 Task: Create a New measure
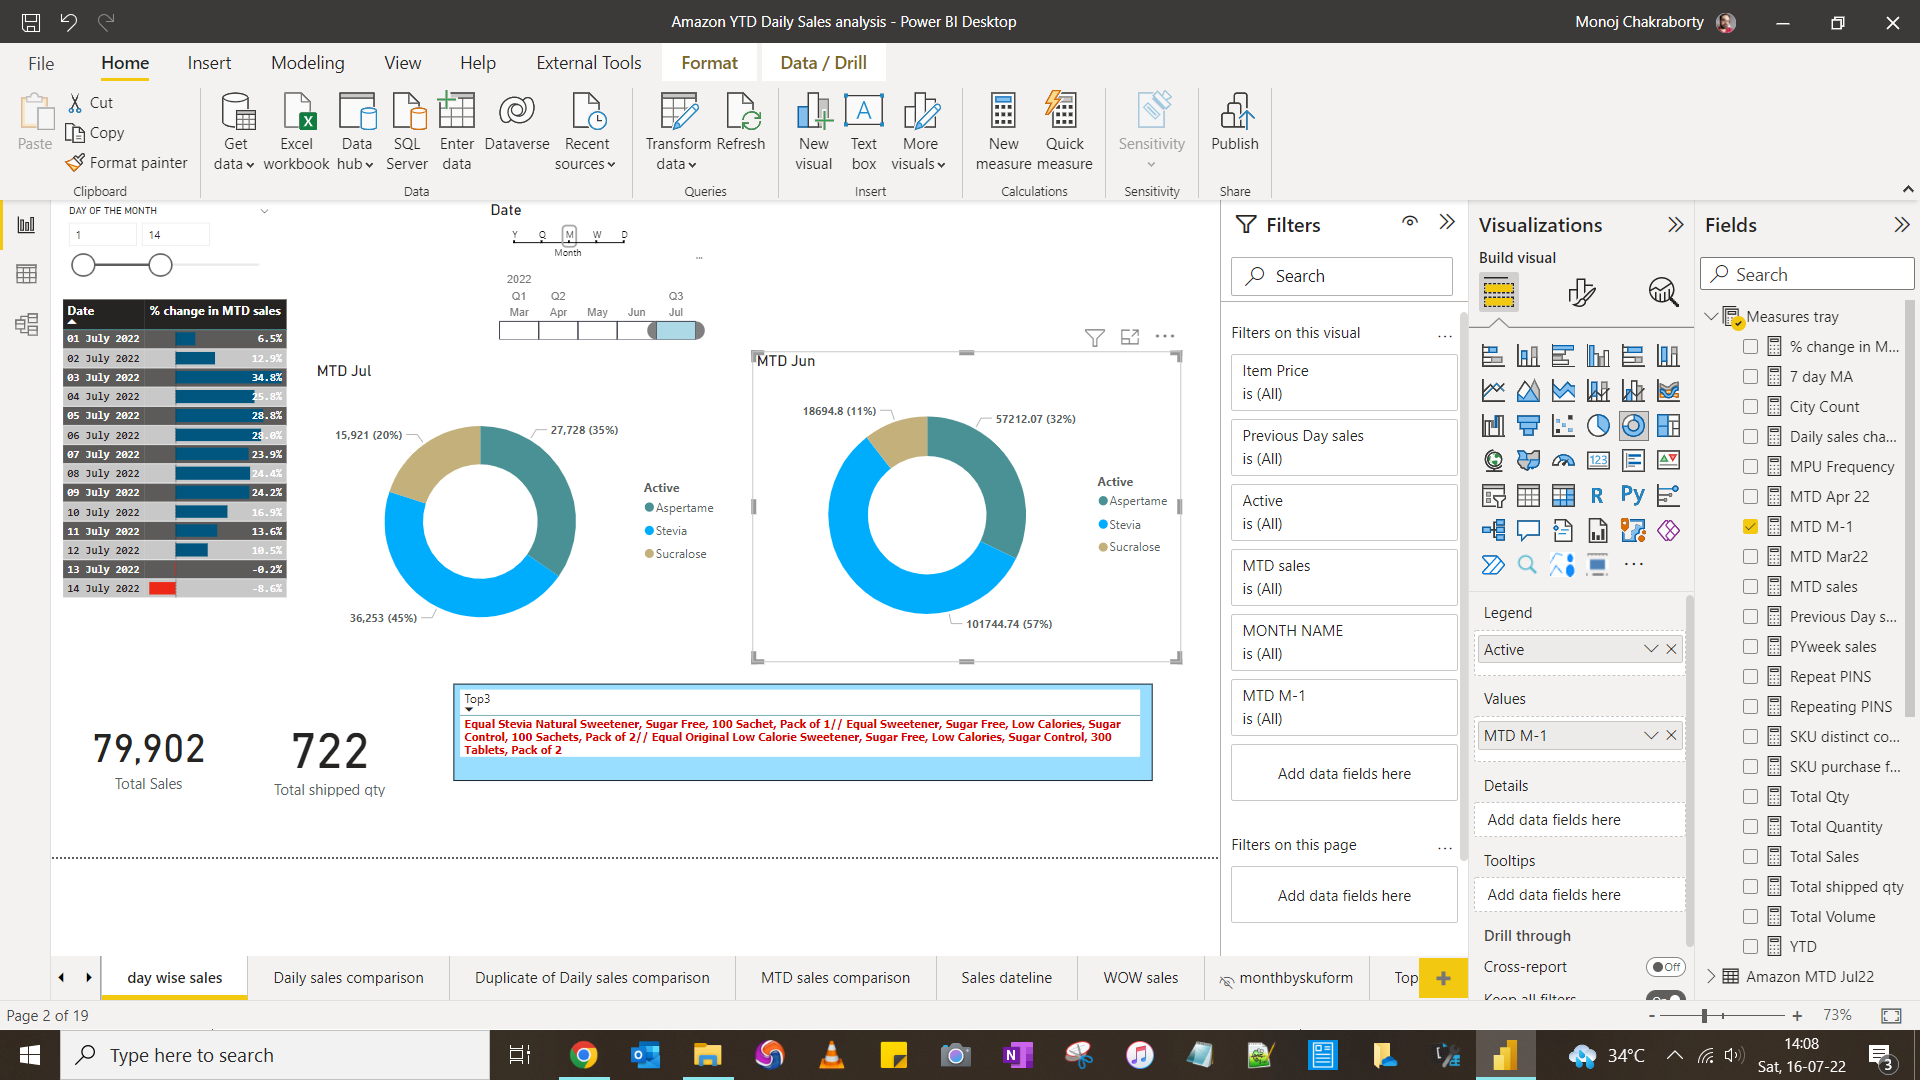point(1003,132)
